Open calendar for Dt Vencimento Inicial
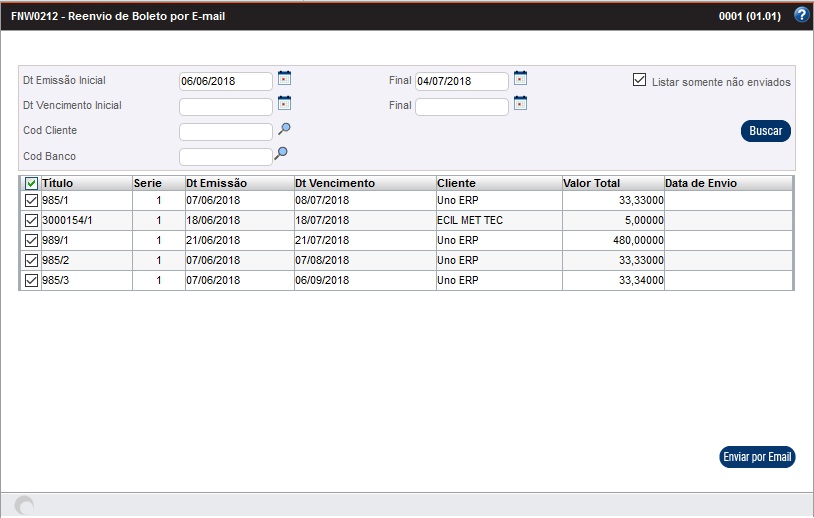 [x=284, y=103]
